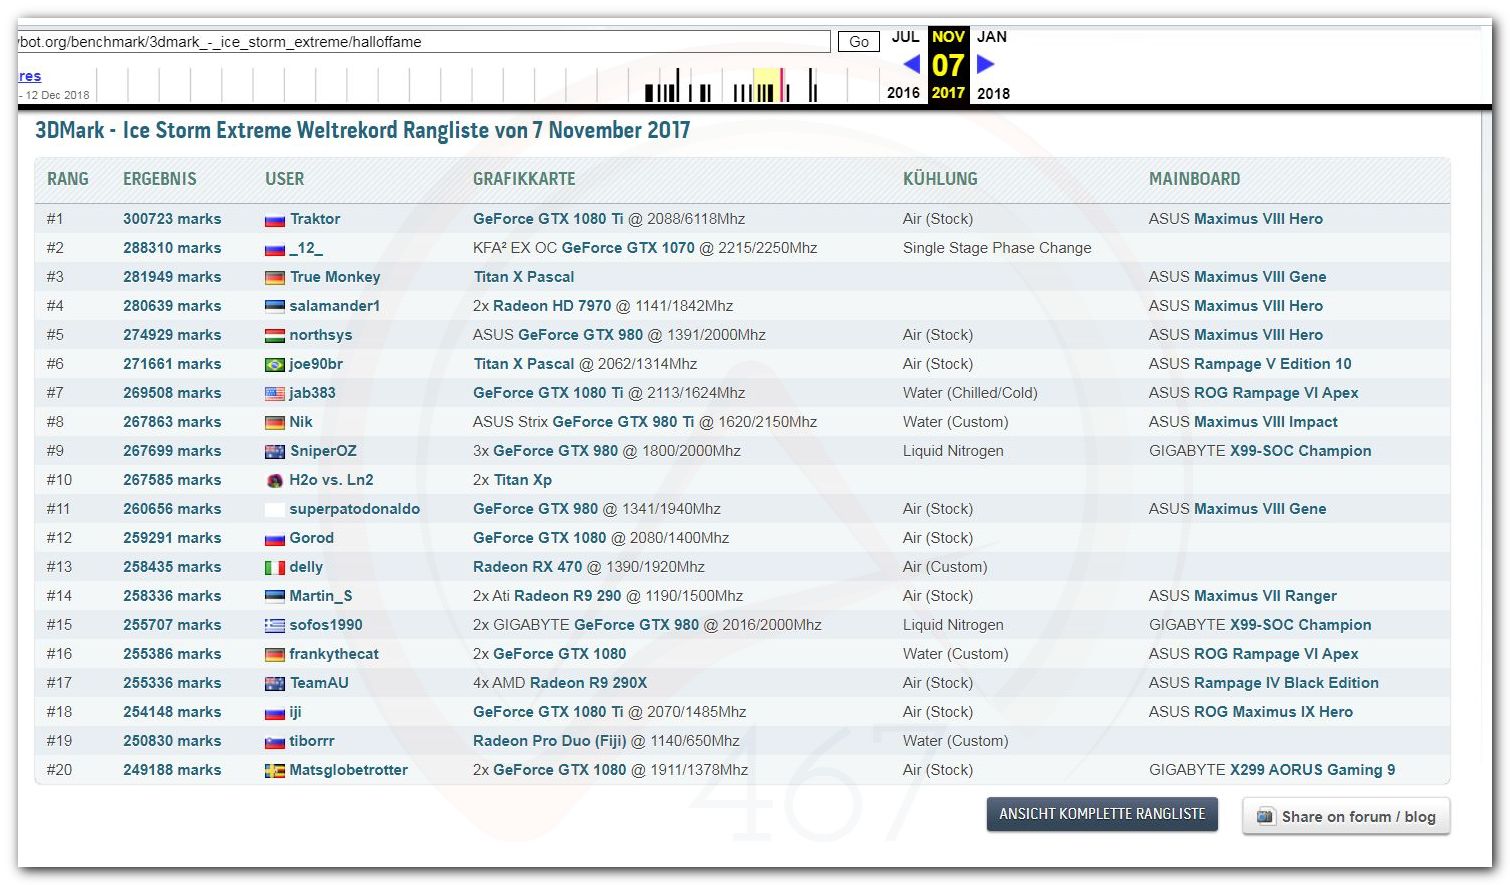This screenshot has width=1510, height=885.
Task: Click the Slovenian flag beside tiborrr
Action: pos(275,742)
